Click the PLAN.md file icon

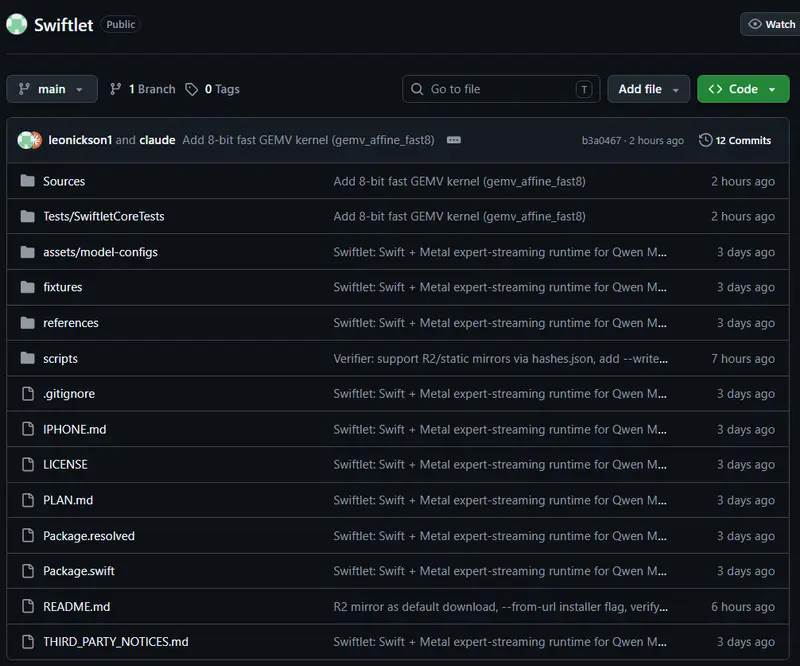[28, 500]
